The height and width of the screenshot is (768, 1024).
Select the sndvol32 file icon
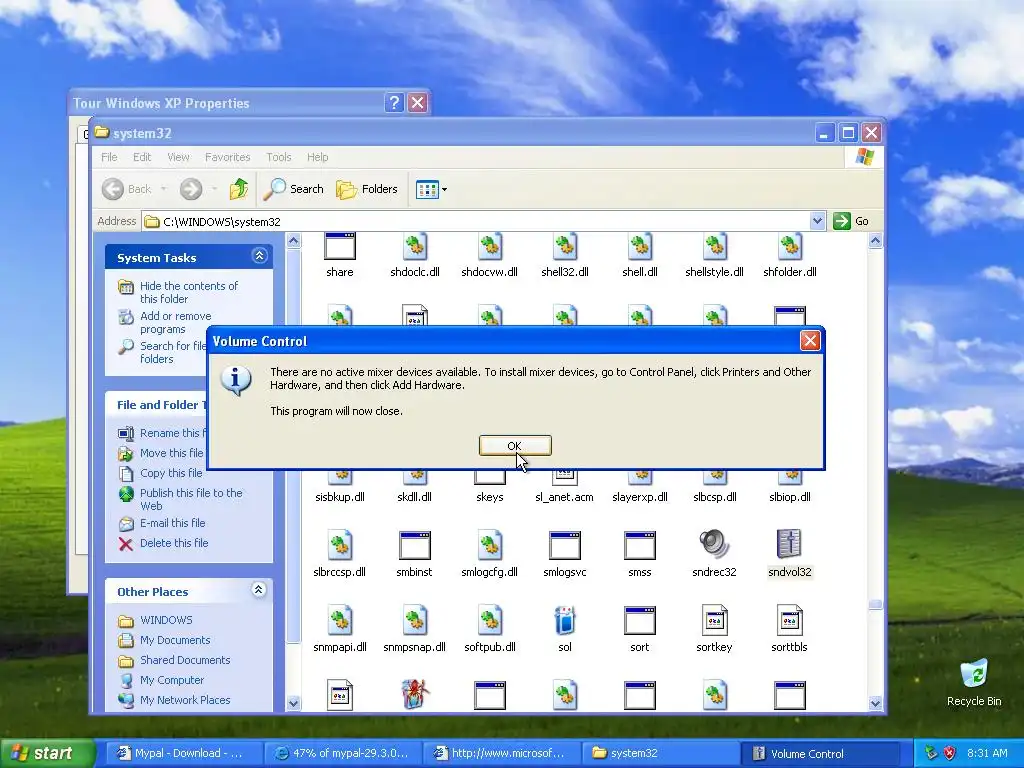[x=790, y=543]
